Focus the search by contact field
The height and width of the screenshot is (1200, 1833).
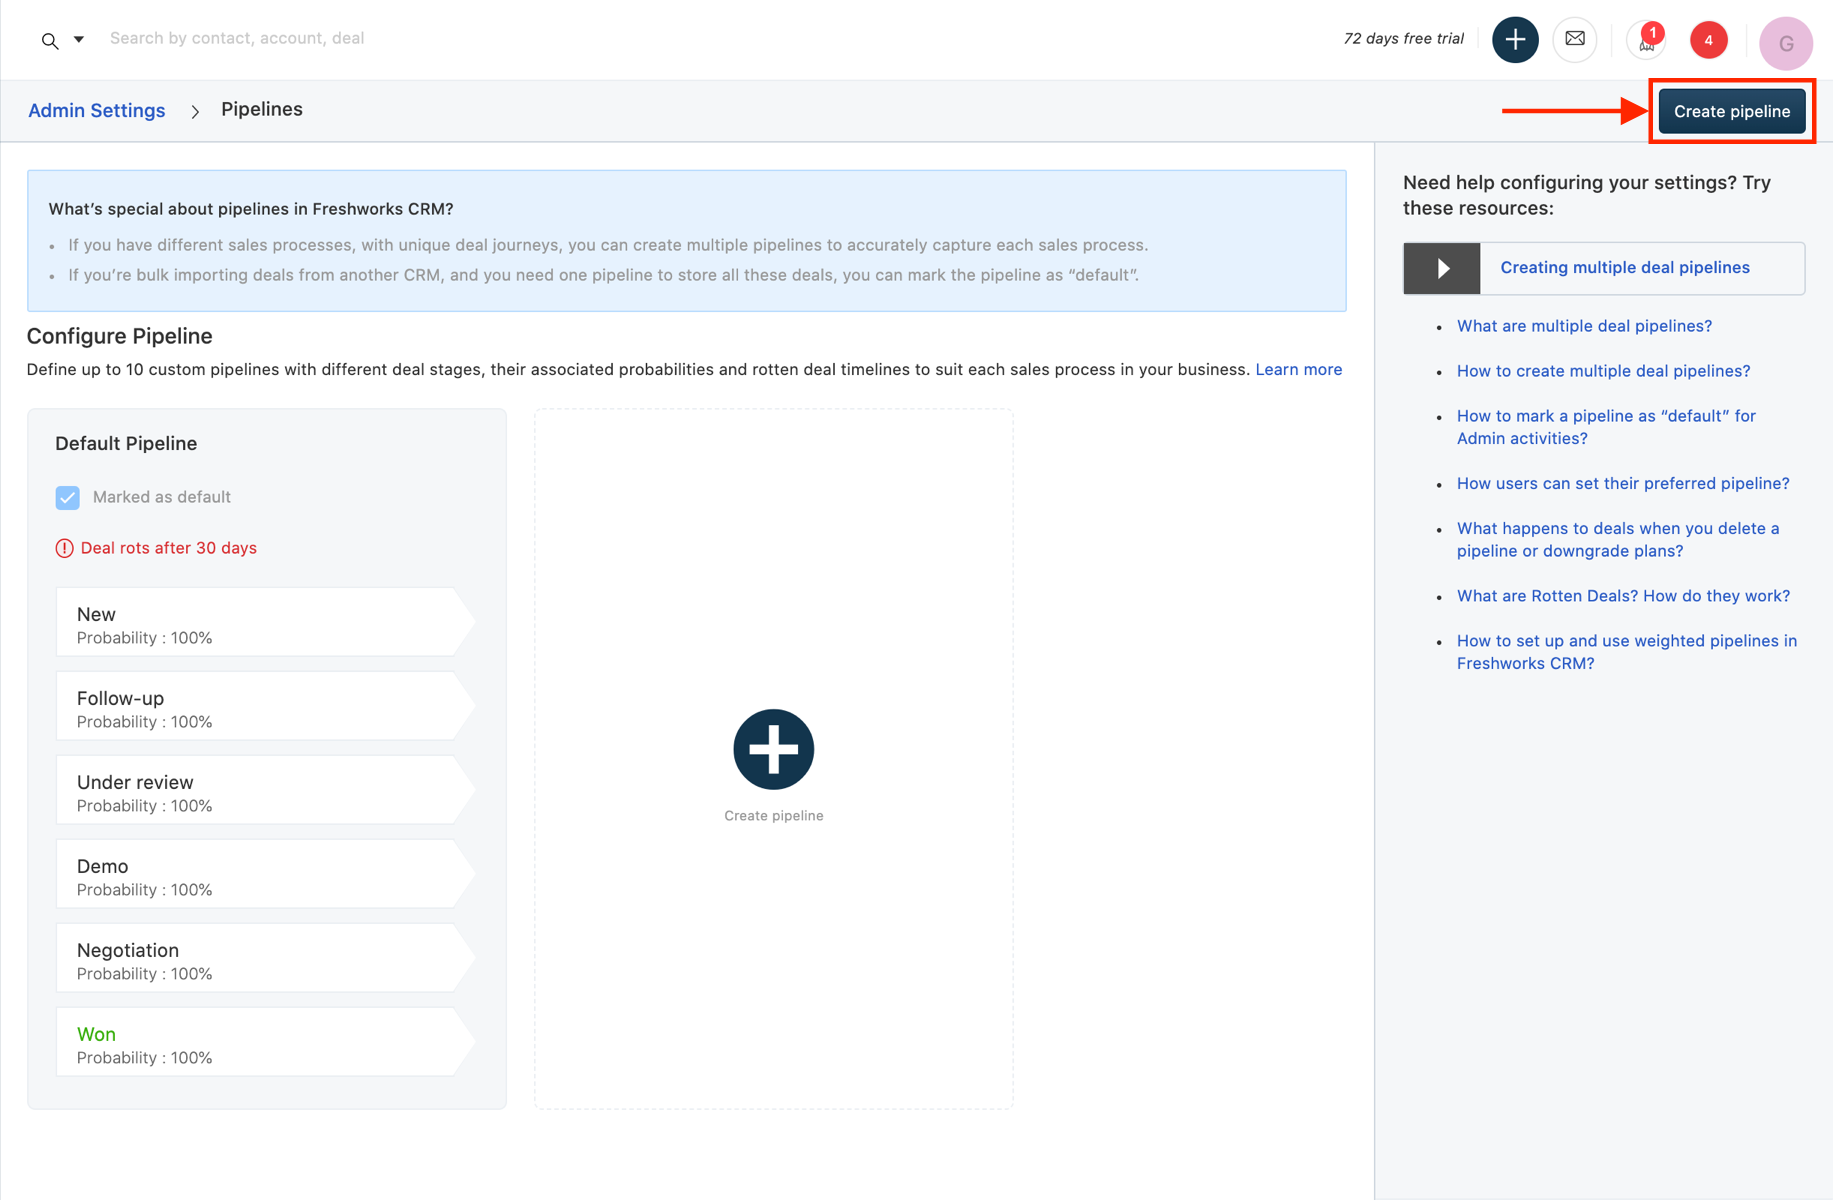[x=237, y=38]
